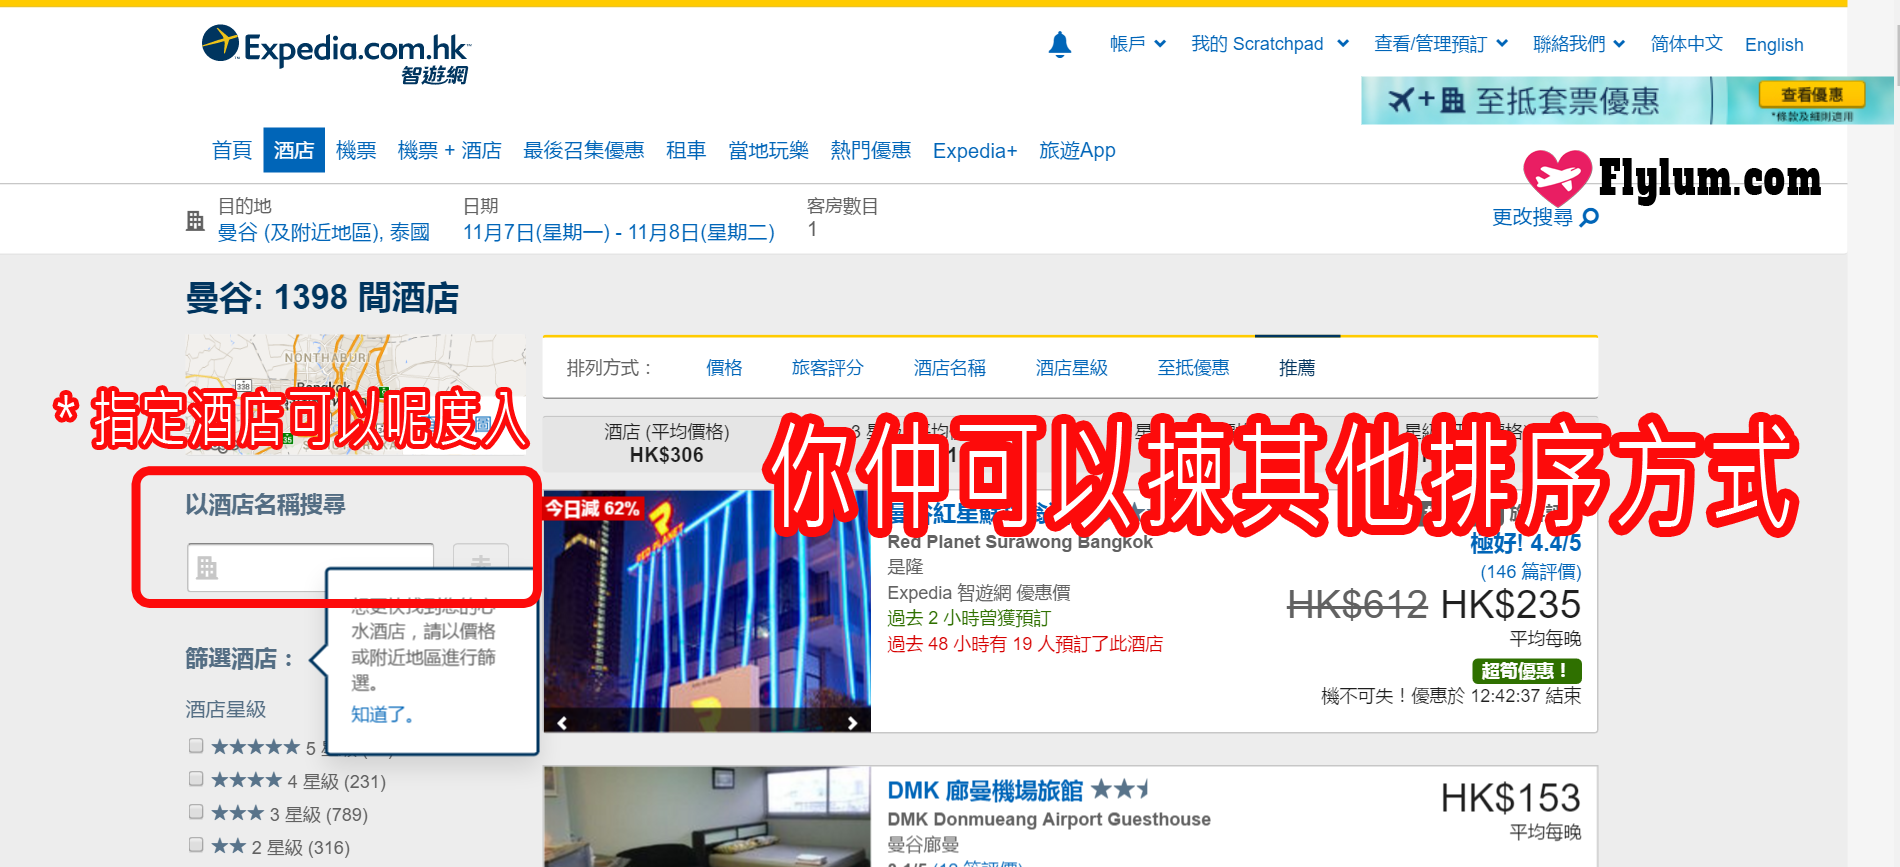
Task: Open the DMK Guesthouse room photo
Action: (x=707, y=817)
